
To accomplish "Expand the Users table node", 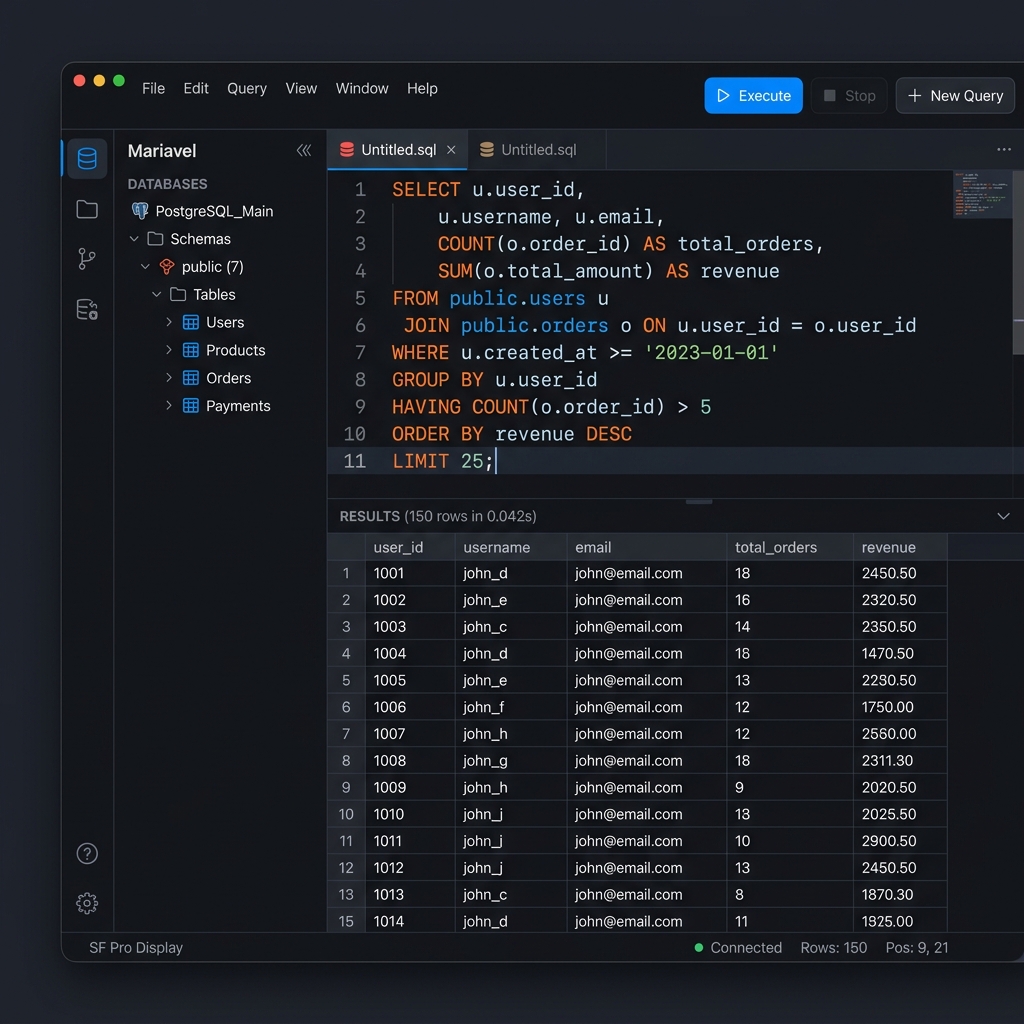I will (x=169, y=322).
